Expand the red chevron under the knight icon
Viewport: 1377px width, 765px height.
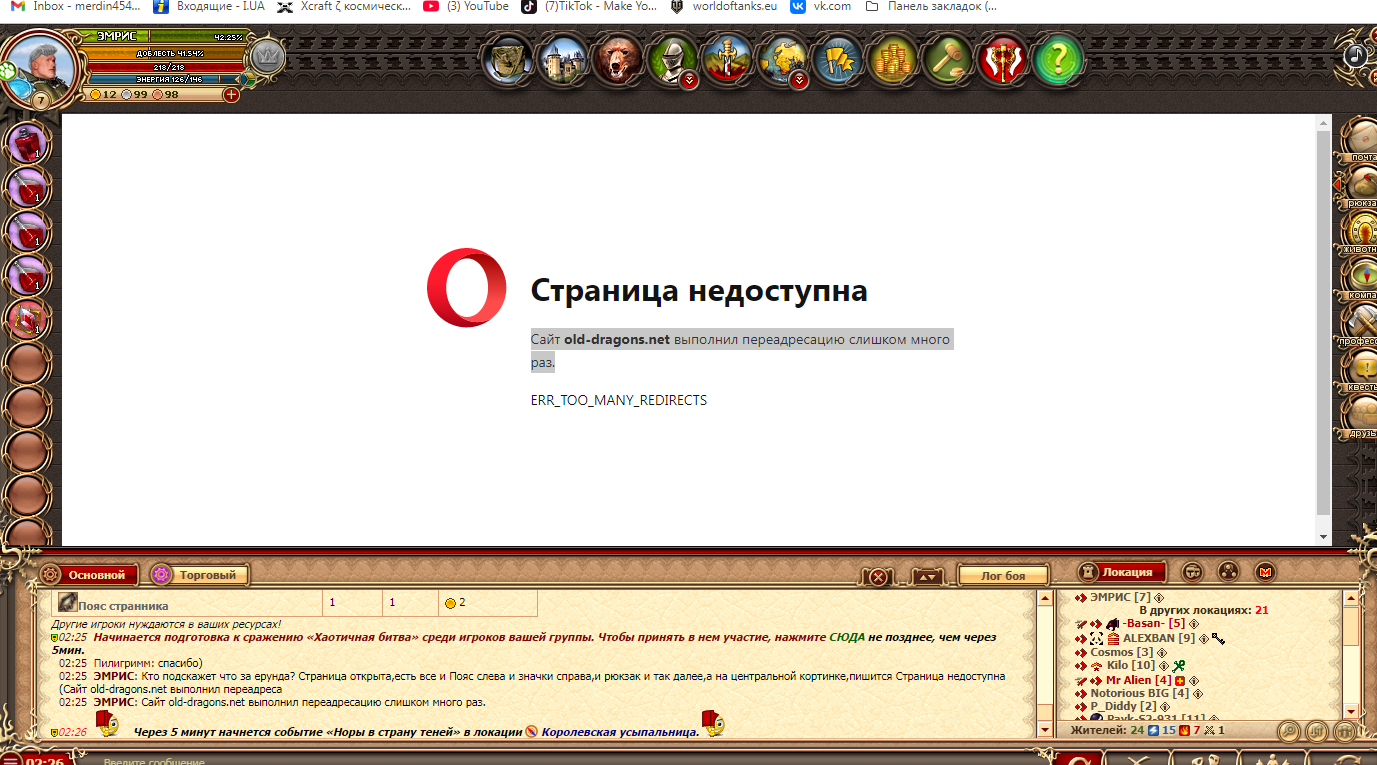(689, 81)
